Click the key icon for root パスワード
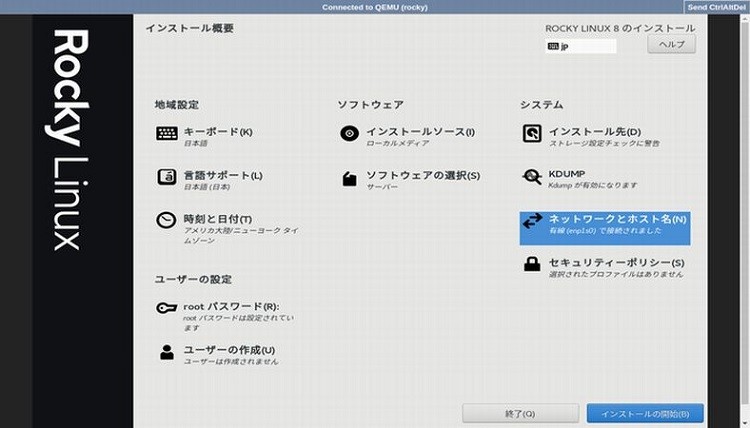750x428 pixels. [166, 307]
